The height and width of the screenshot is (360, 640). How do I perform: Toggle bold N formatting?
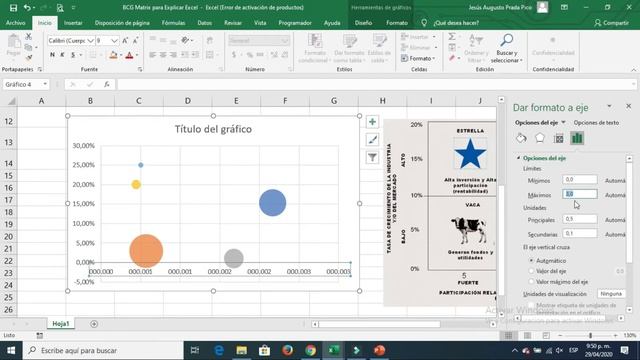tap(52, 55)
